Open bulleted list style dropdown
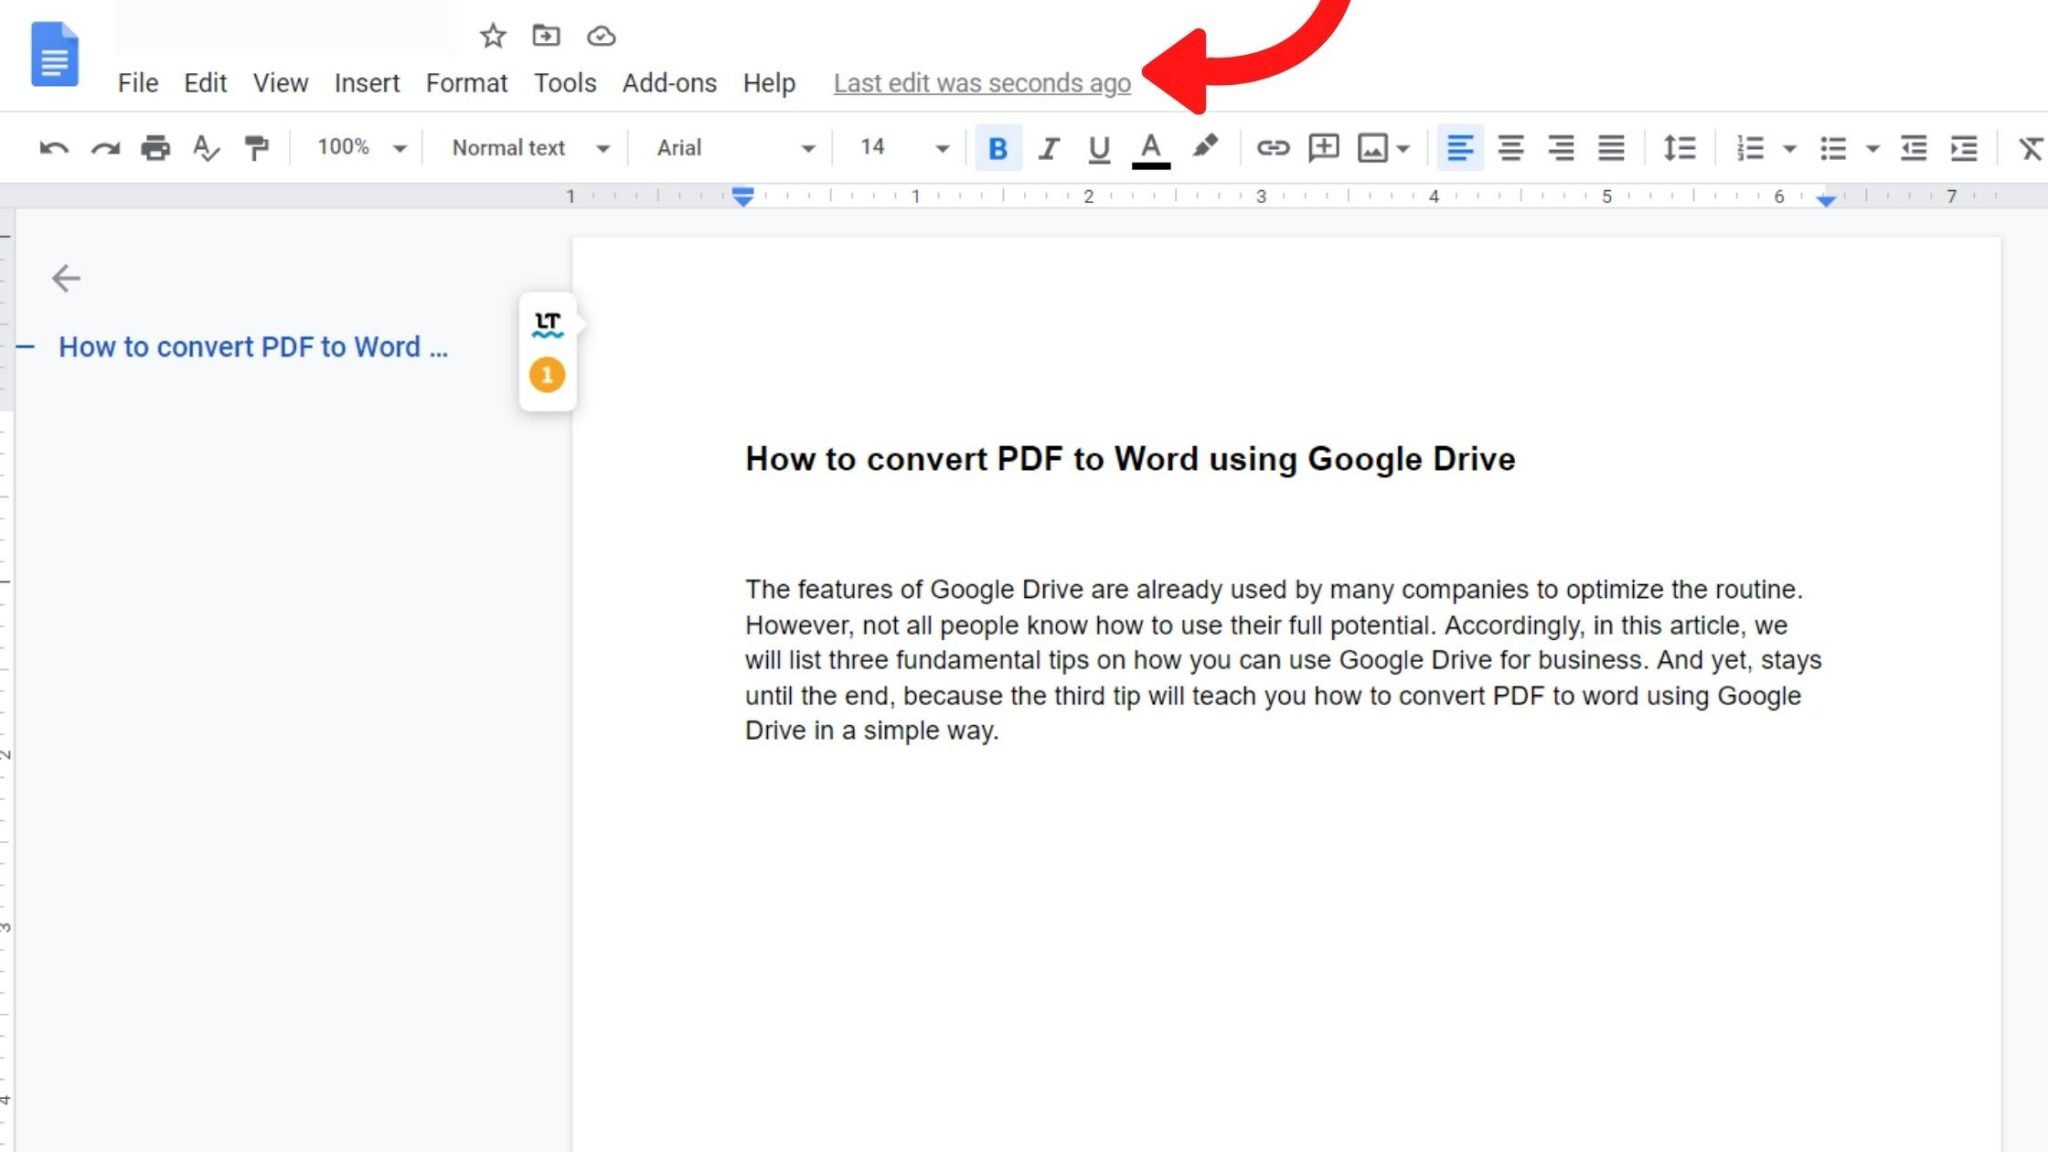 pyautogui.click(x=1873, y=149)
